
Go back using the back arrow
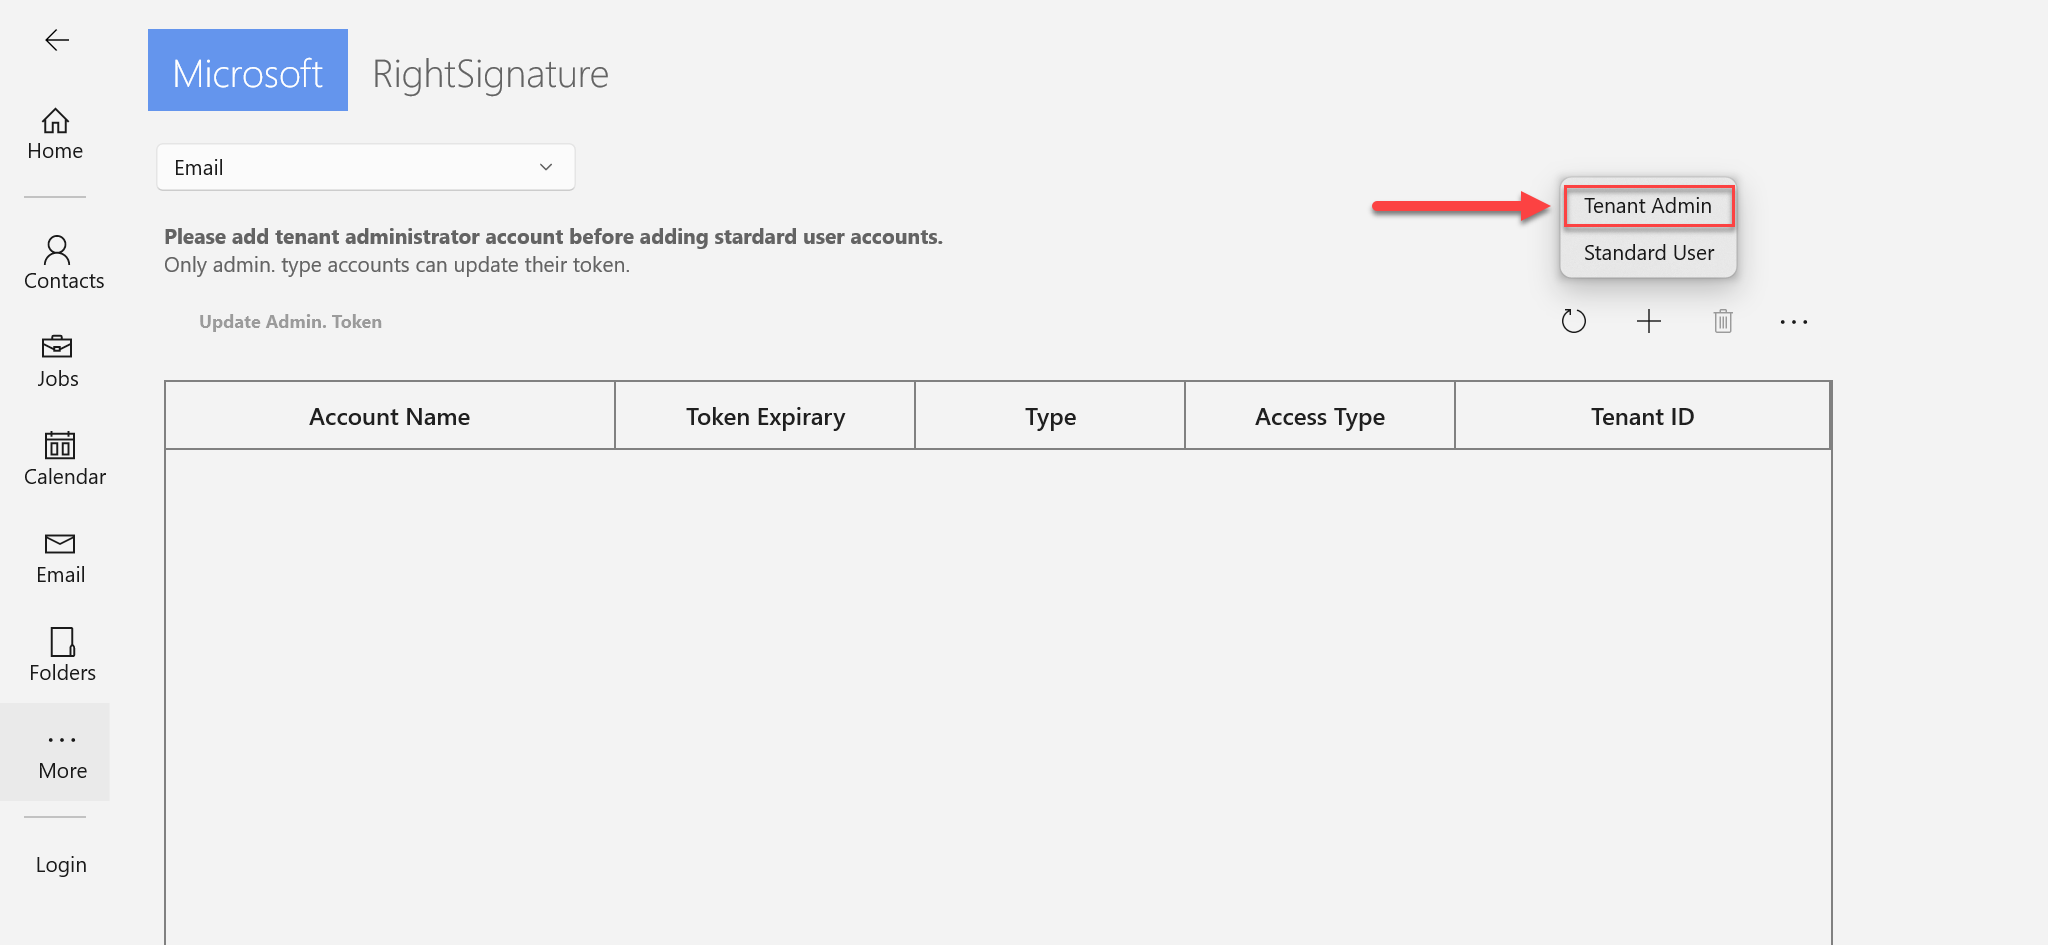[x=57, y=40]
